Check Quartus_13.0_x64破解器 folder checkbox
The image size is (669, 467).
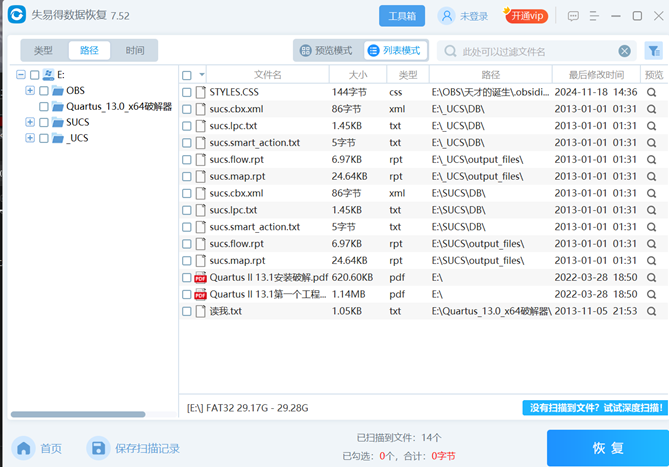pyautogui.click(x=44, y=107)
